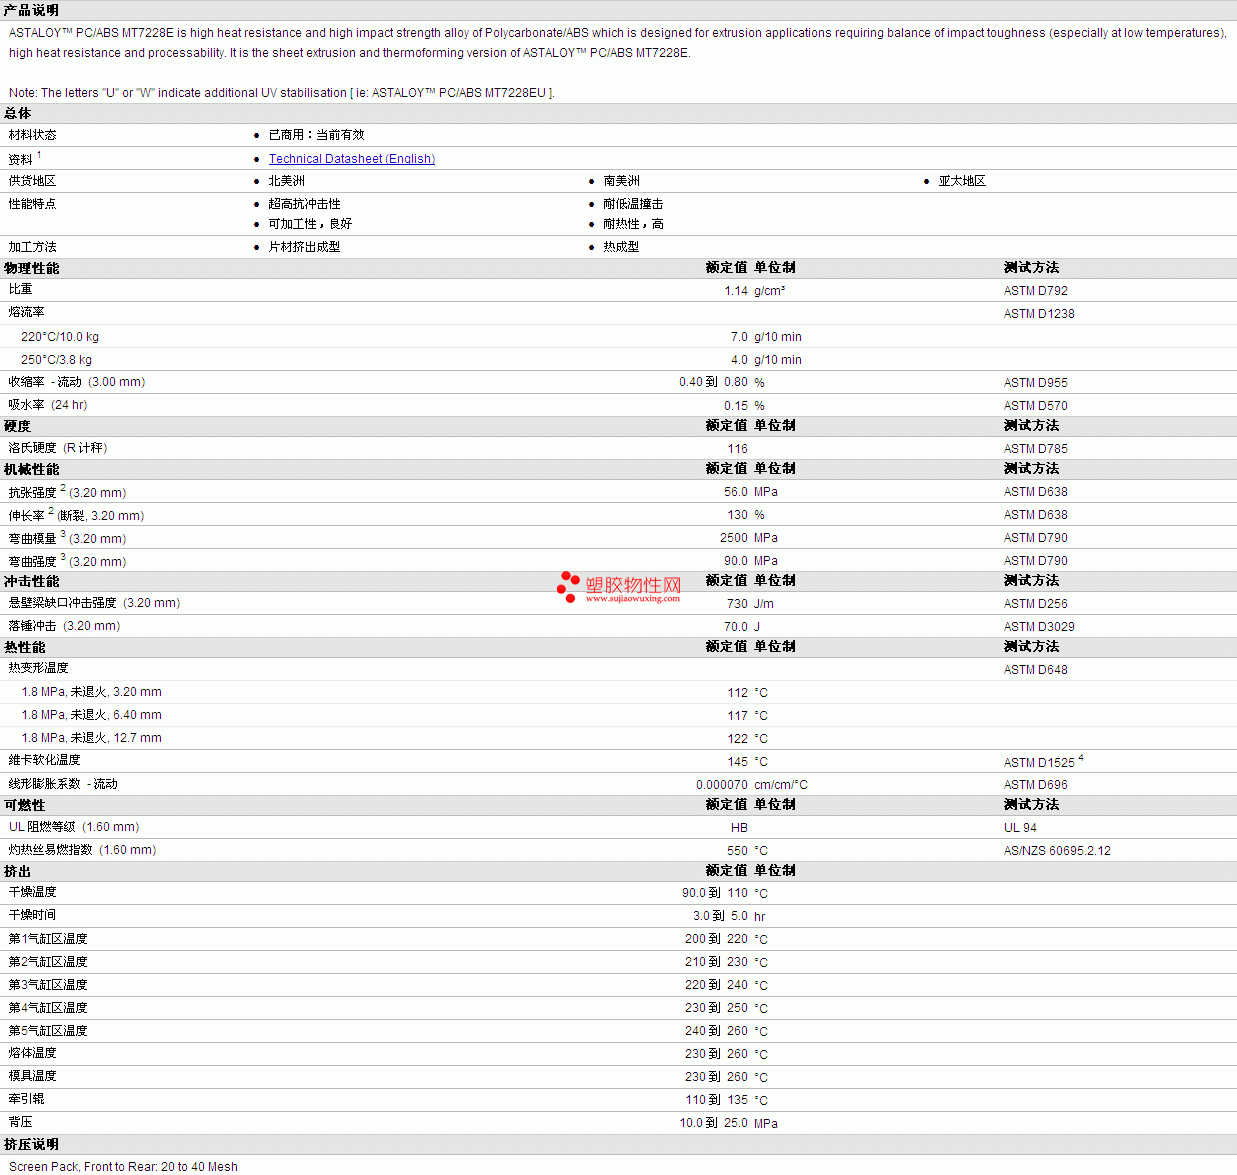Select the 落锤冲击 value 70.0
The width and height of the screenshot is (1237, 1175).
[x=736, y=627]
